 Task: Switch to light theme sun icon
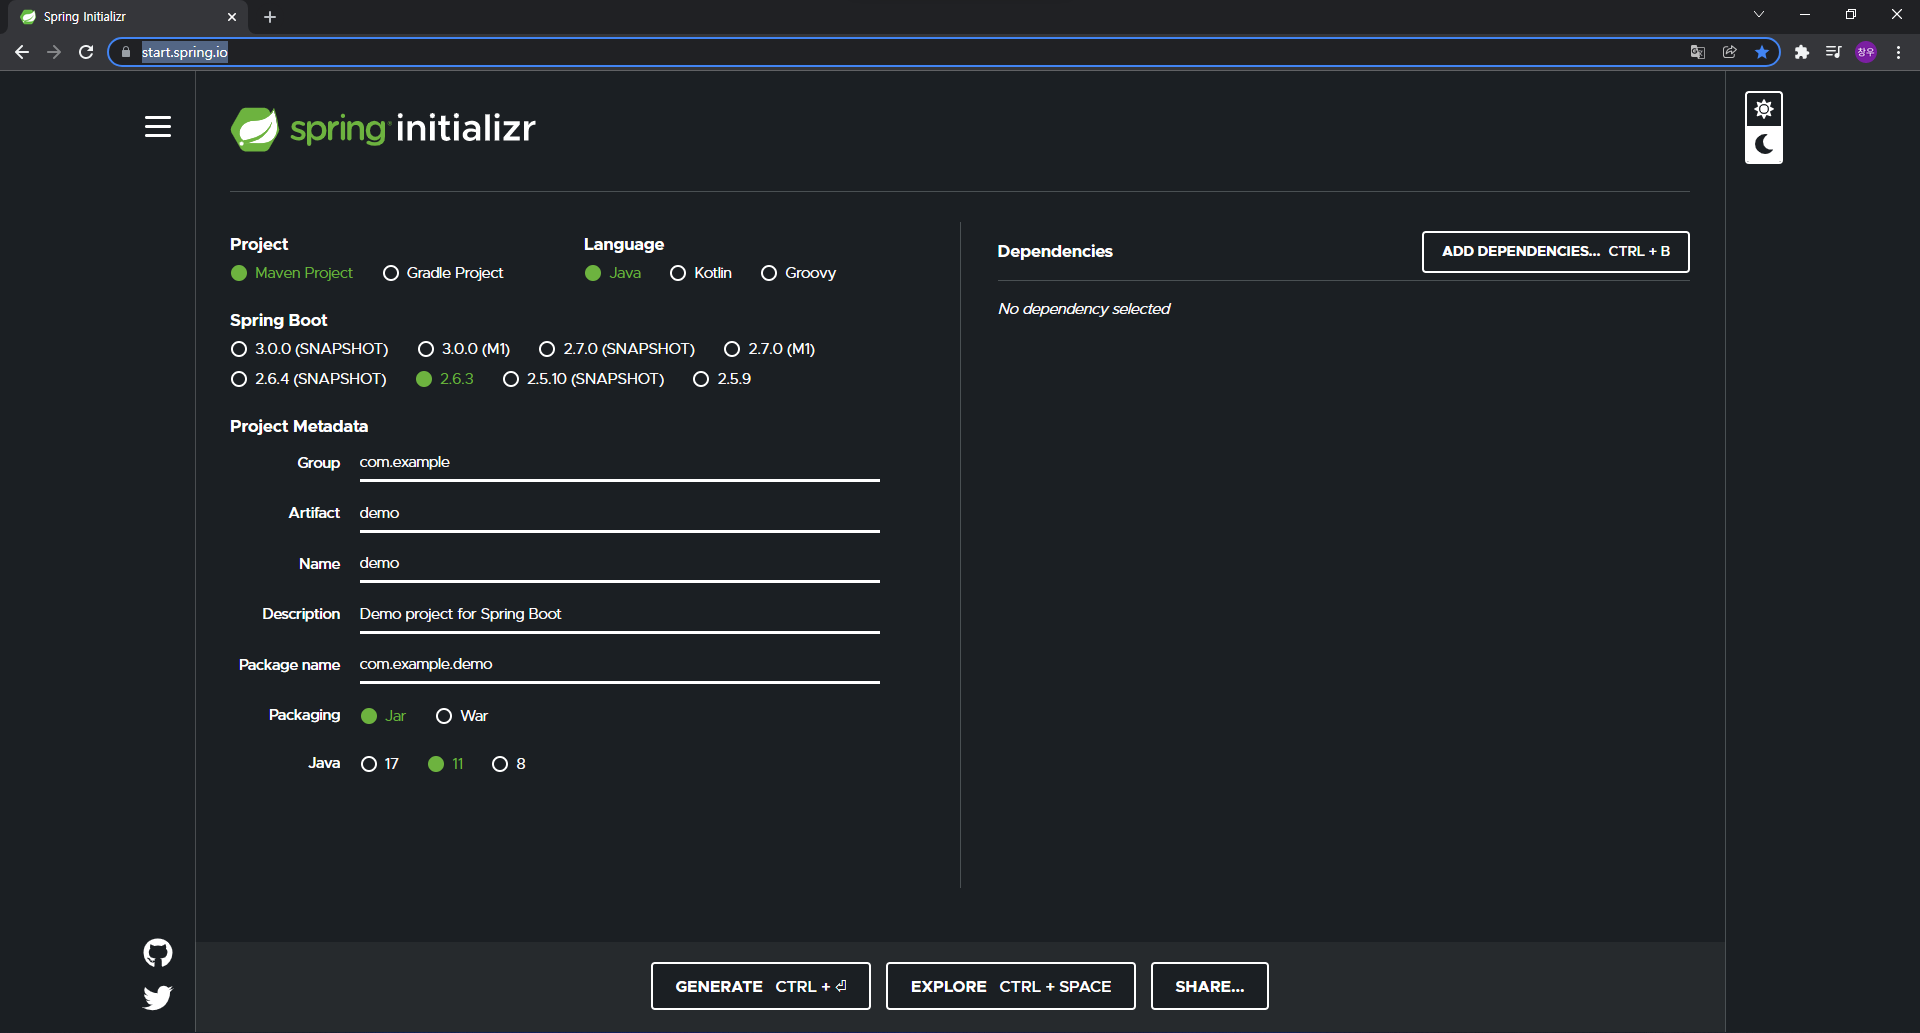[x=1764, y=109]
